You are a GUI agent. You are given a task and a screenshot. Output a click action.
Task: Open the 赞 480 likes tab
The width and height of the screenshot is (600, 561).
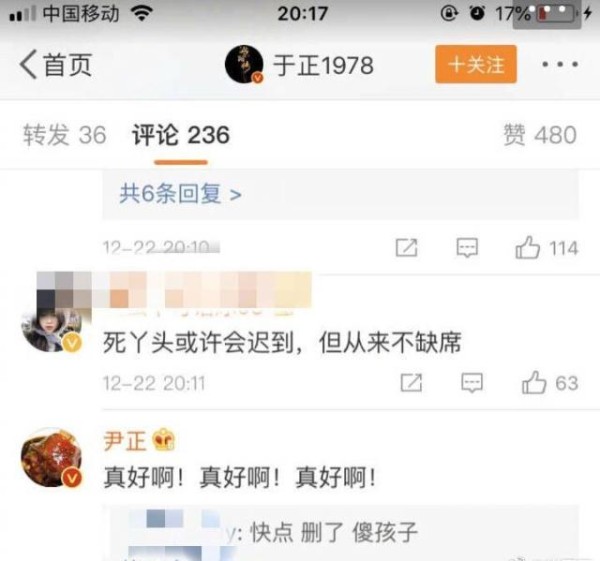point(540,135)
